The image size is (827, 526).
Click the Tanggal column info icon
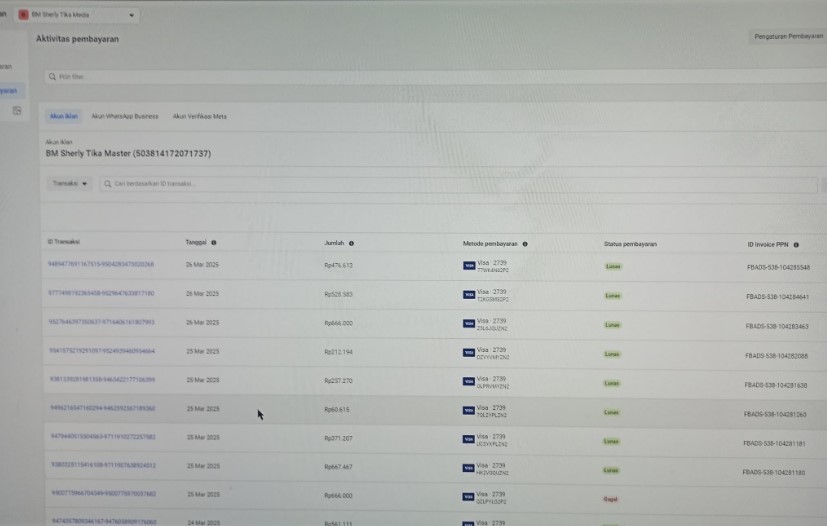coord(214,242)
